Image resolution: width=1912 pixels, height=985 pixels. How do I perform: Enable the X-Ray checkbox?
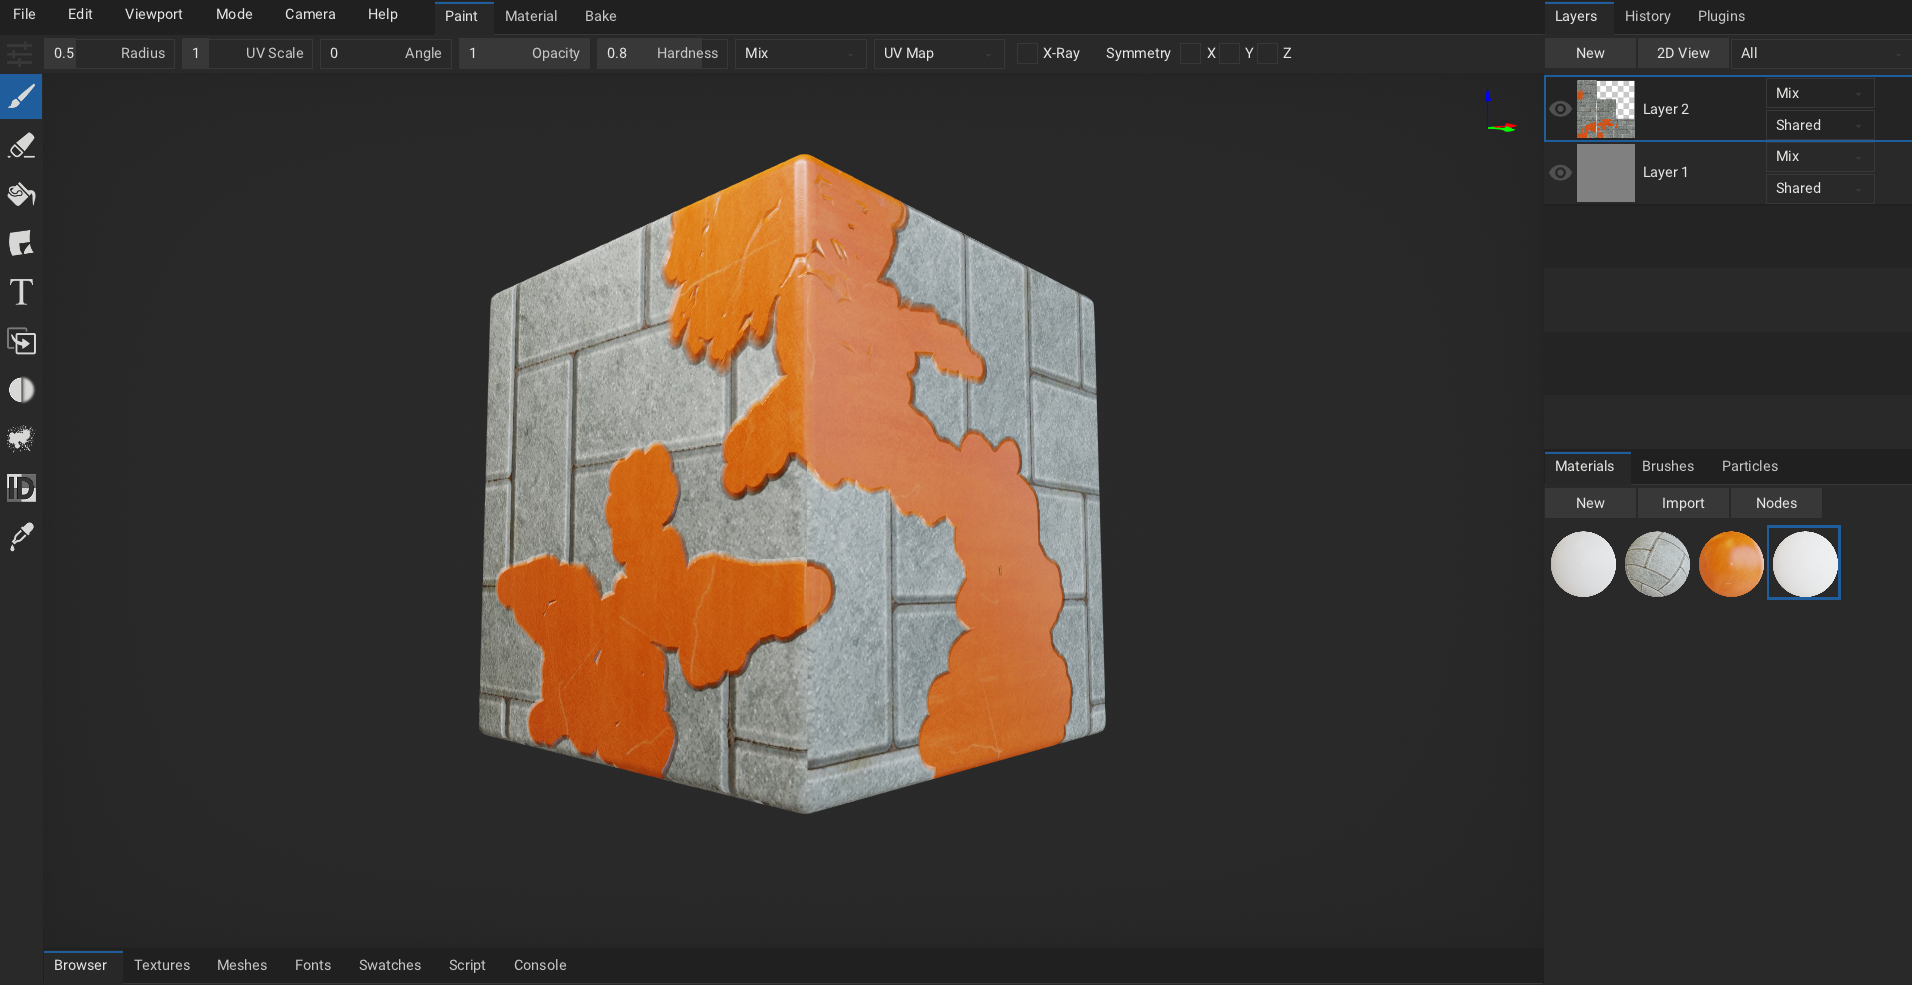tap(1027, 53)
